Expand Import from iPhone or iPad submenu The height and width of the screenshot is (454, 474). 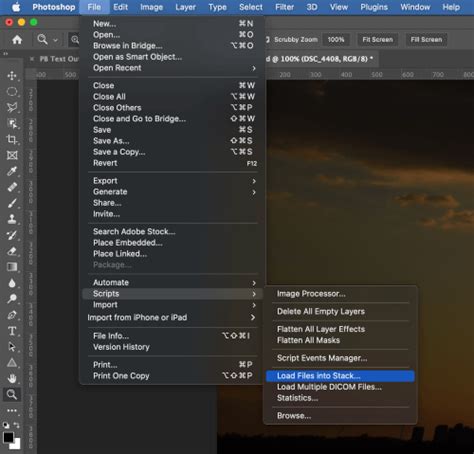point(173,317)
